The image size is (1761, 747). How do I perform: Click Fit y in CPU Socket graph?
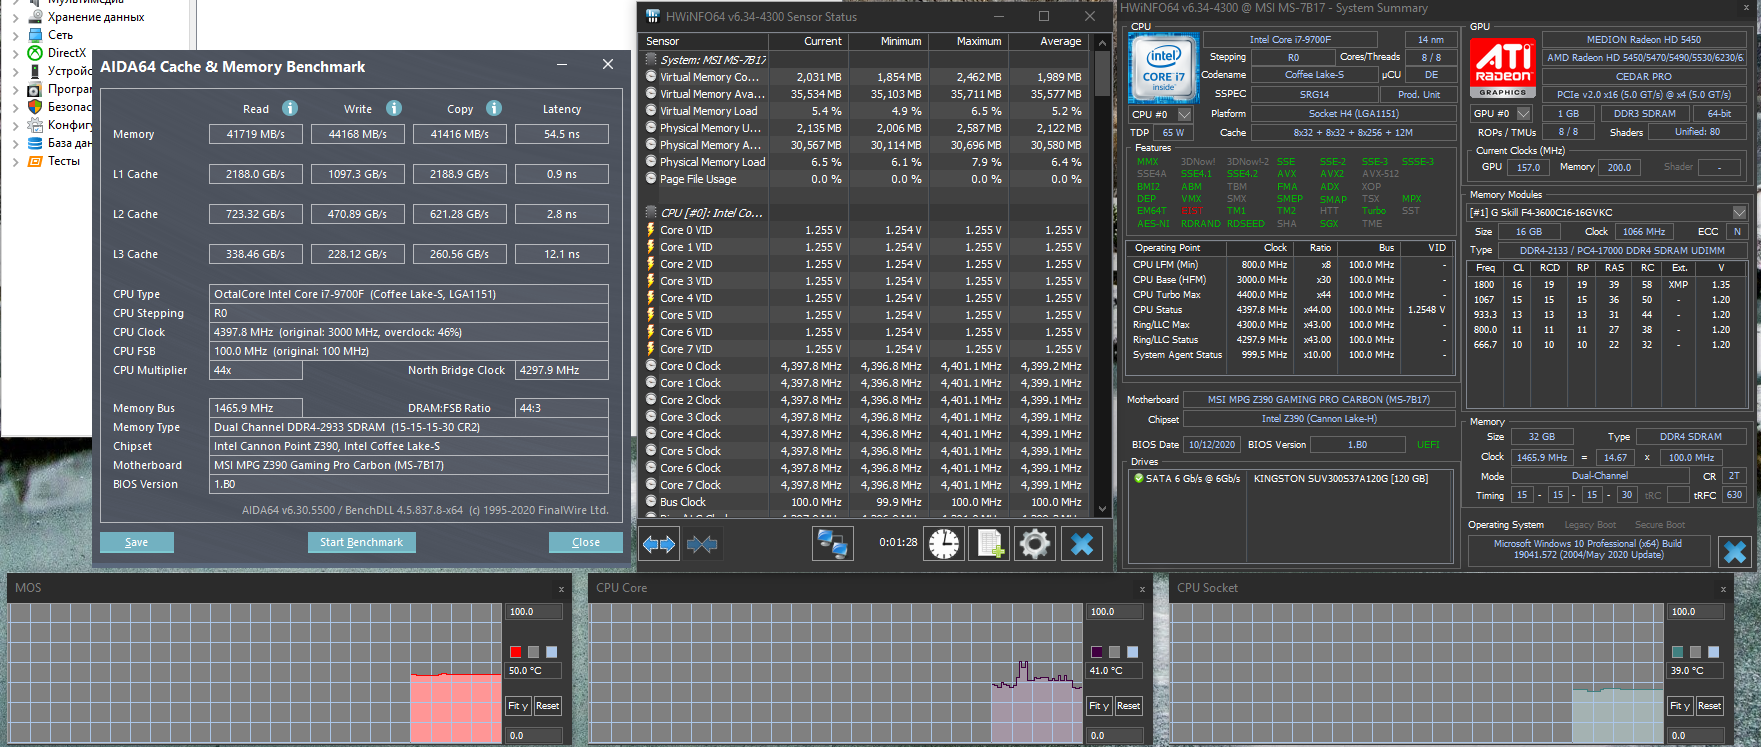[1679, 705]
